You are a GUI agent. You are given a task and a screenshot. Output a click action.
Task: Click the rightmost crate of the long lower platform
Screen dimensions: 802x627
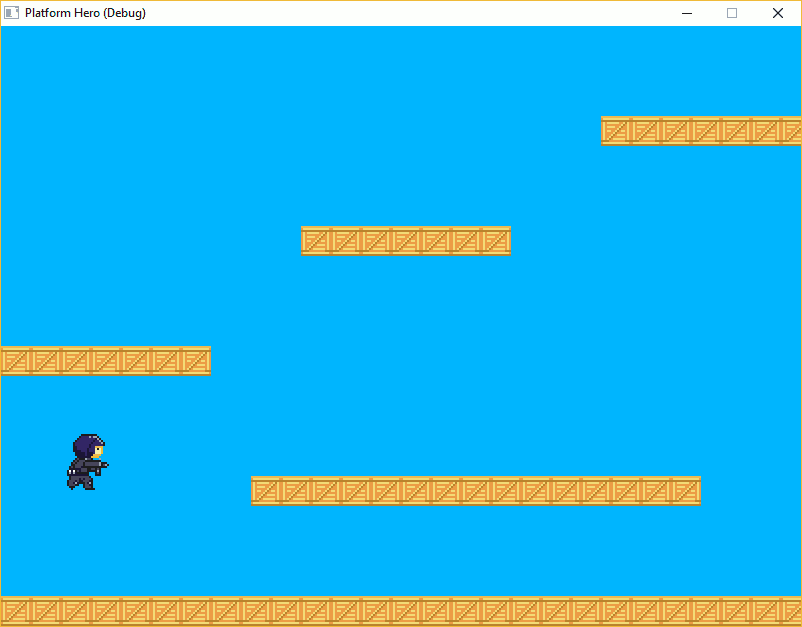pyautogui.click(x=686, y=490)
